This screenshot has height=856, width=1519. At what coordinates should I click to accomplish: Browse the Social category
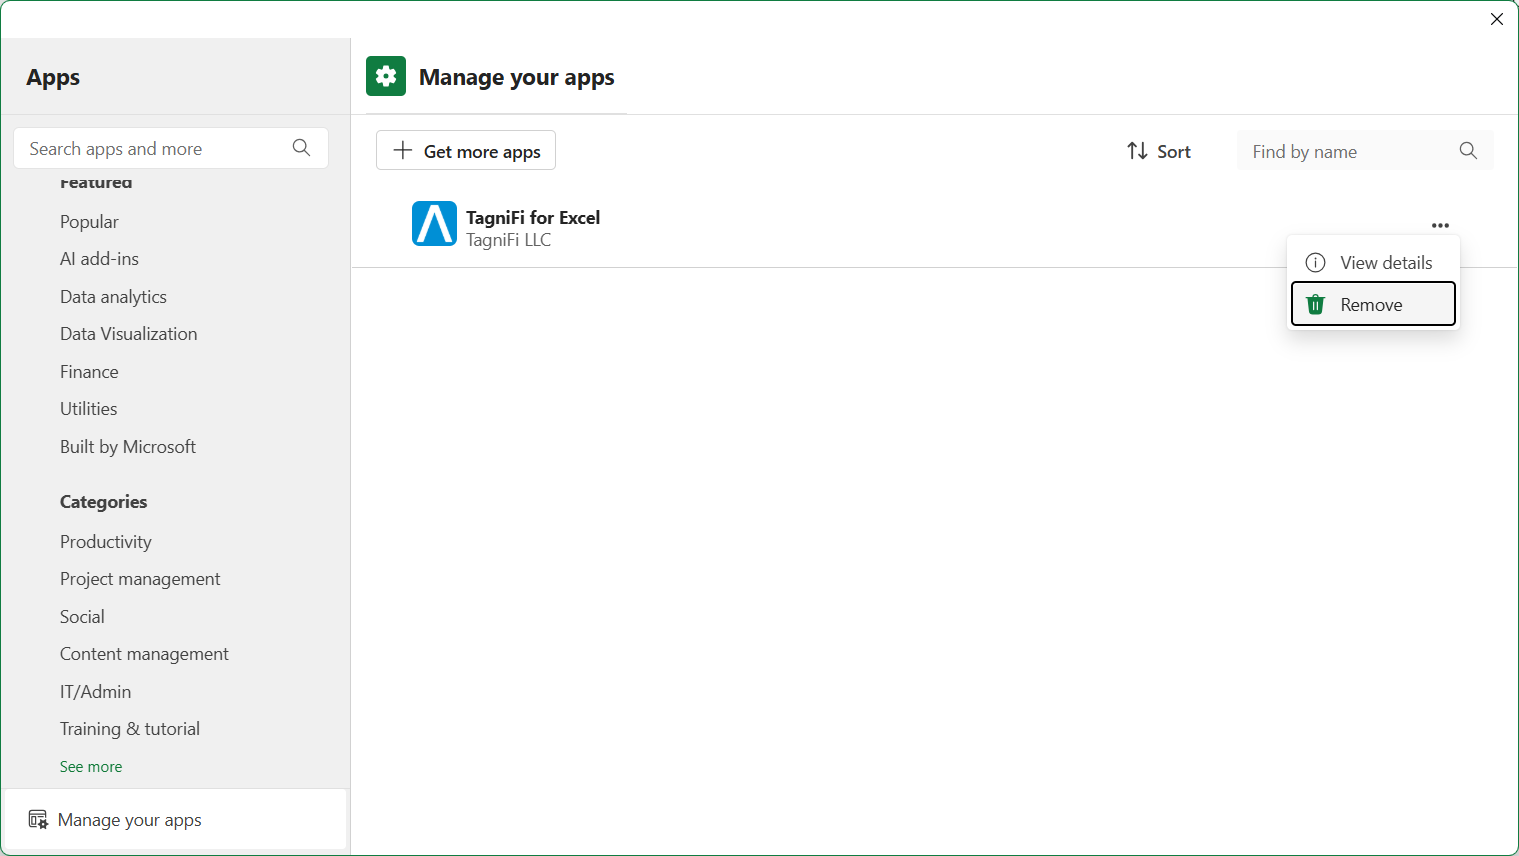point(82,617)
